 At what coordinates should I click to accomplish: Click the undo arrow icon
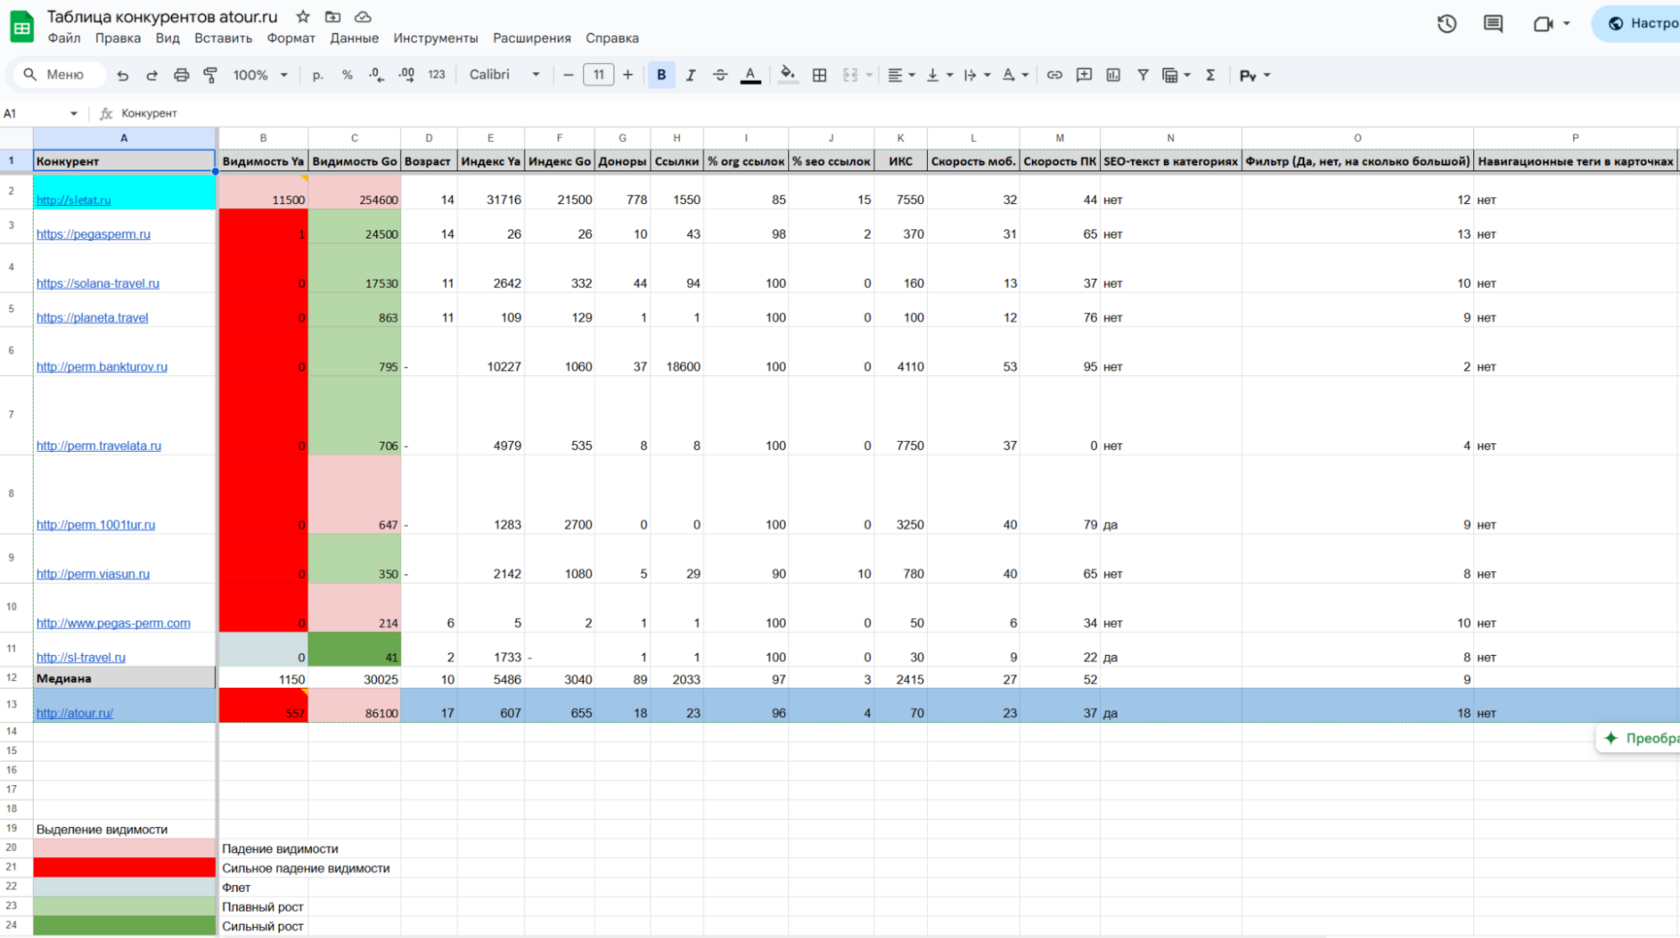pyautogui.click(x=122, y=75)
